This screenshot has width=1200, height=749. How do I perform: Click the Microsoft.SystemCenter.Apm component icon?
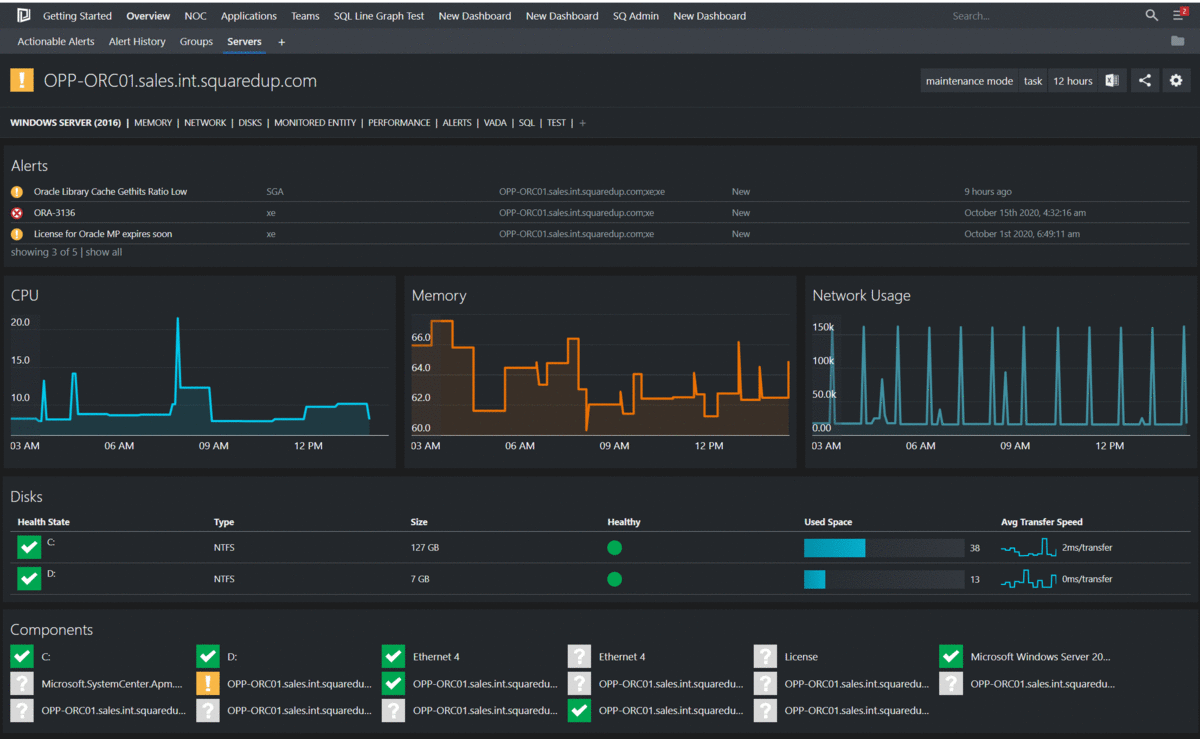[22, 684]
